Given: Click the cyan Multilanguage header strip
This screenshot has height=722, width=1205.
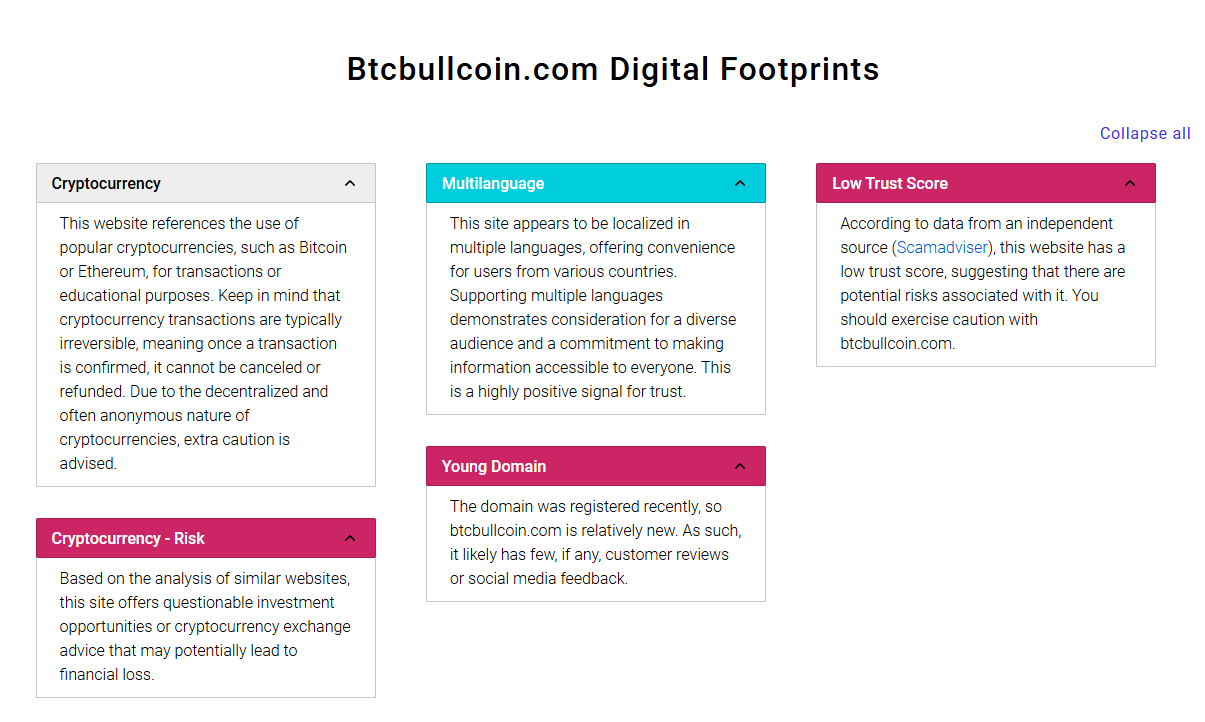Looking at the screenshot, I should (x=596, y=183).
